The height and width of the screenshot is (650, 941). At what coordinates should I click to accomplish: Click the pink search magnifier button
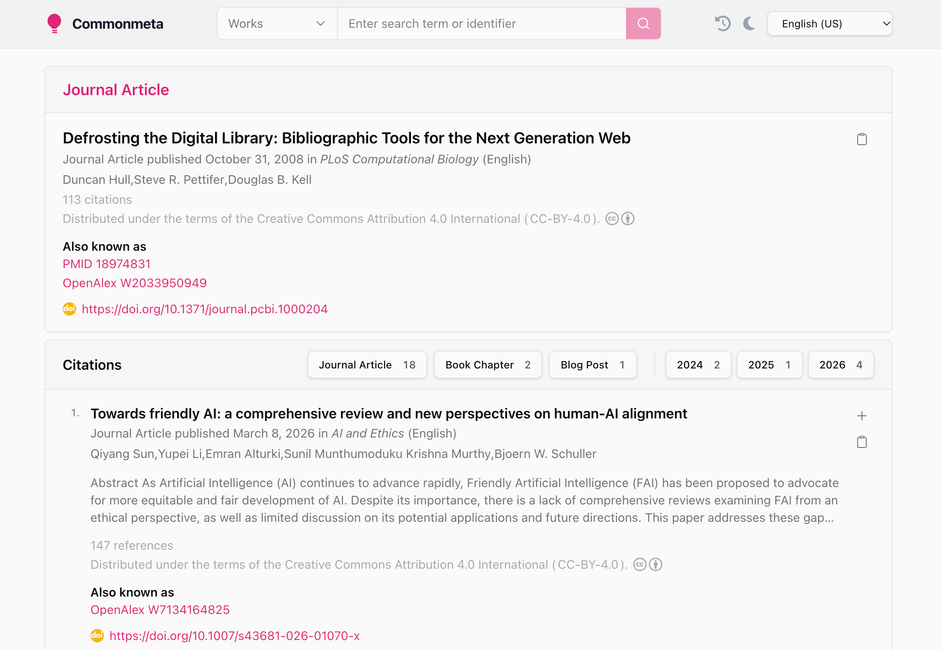(643, 23)
